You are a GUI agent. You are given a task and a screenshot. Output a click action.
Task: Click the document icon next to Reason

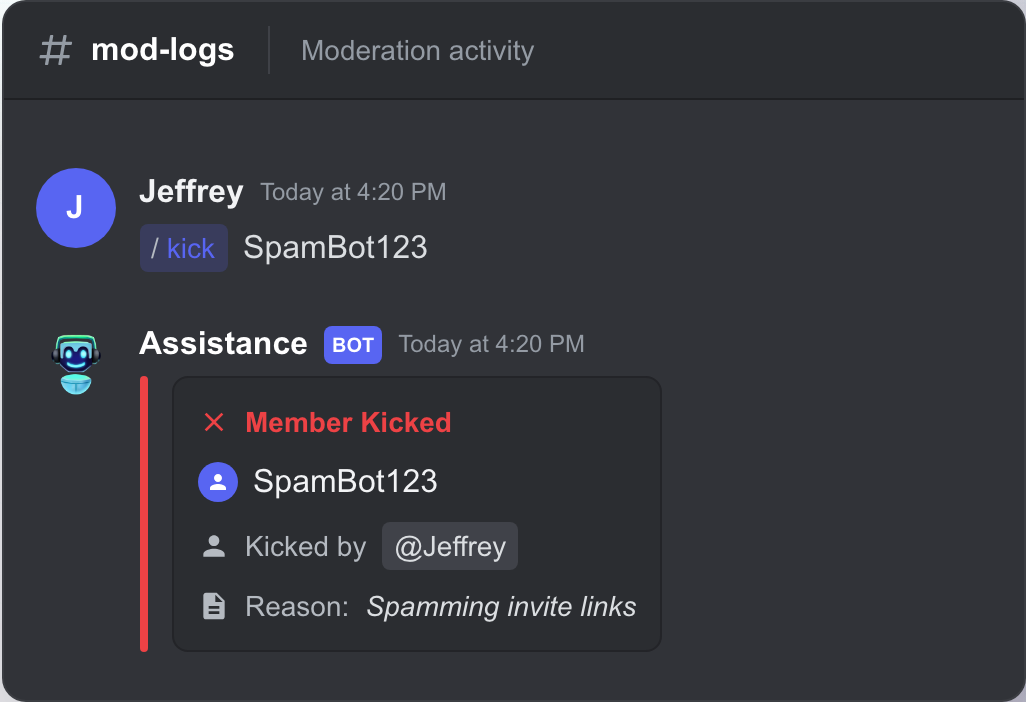click(213, 606)
